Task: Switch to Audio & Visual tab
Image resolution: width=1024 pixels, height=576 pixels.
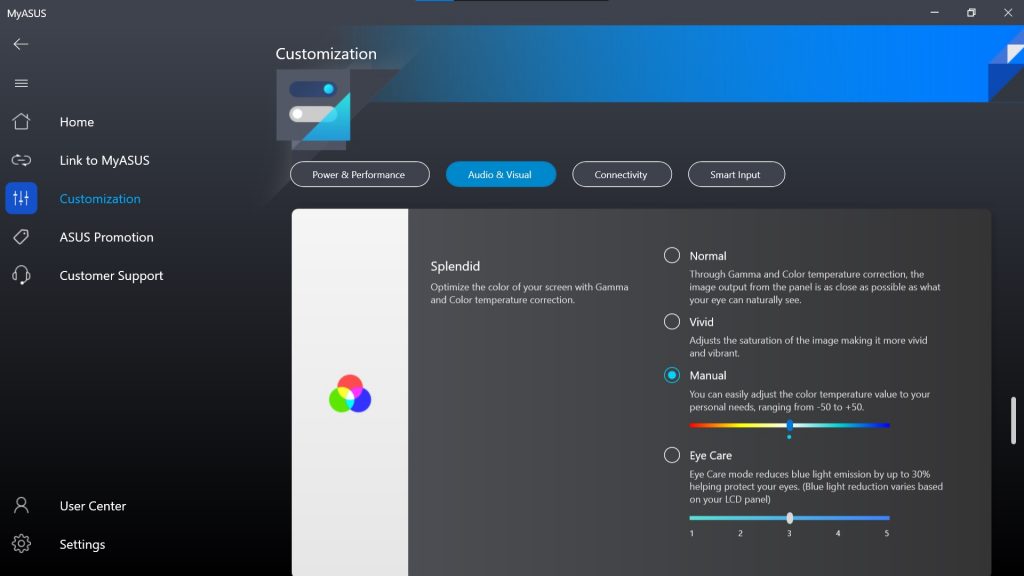Action: click(x=501, y=174)
